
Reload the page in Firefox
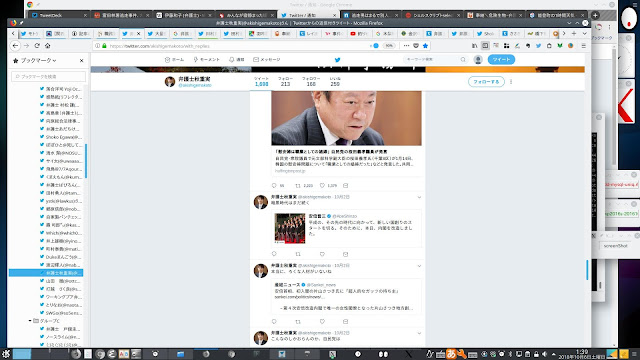click(37, 46)
